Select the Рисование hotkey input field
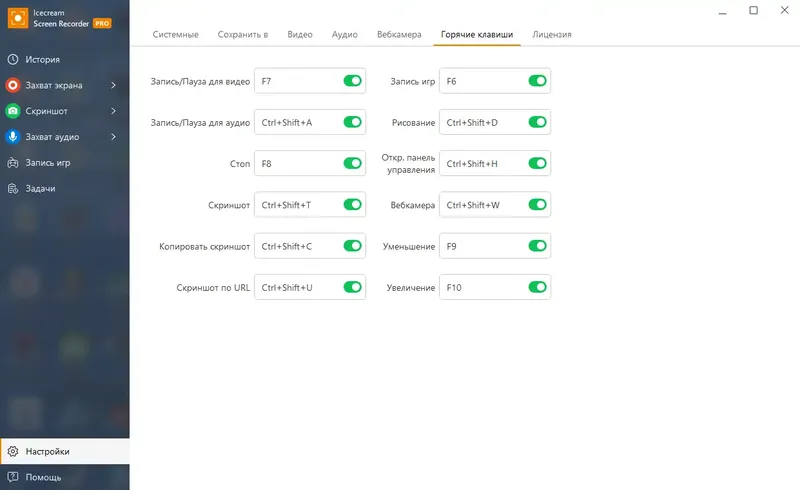The height and width of the screenshot is (490, 800). click(483, 123)
